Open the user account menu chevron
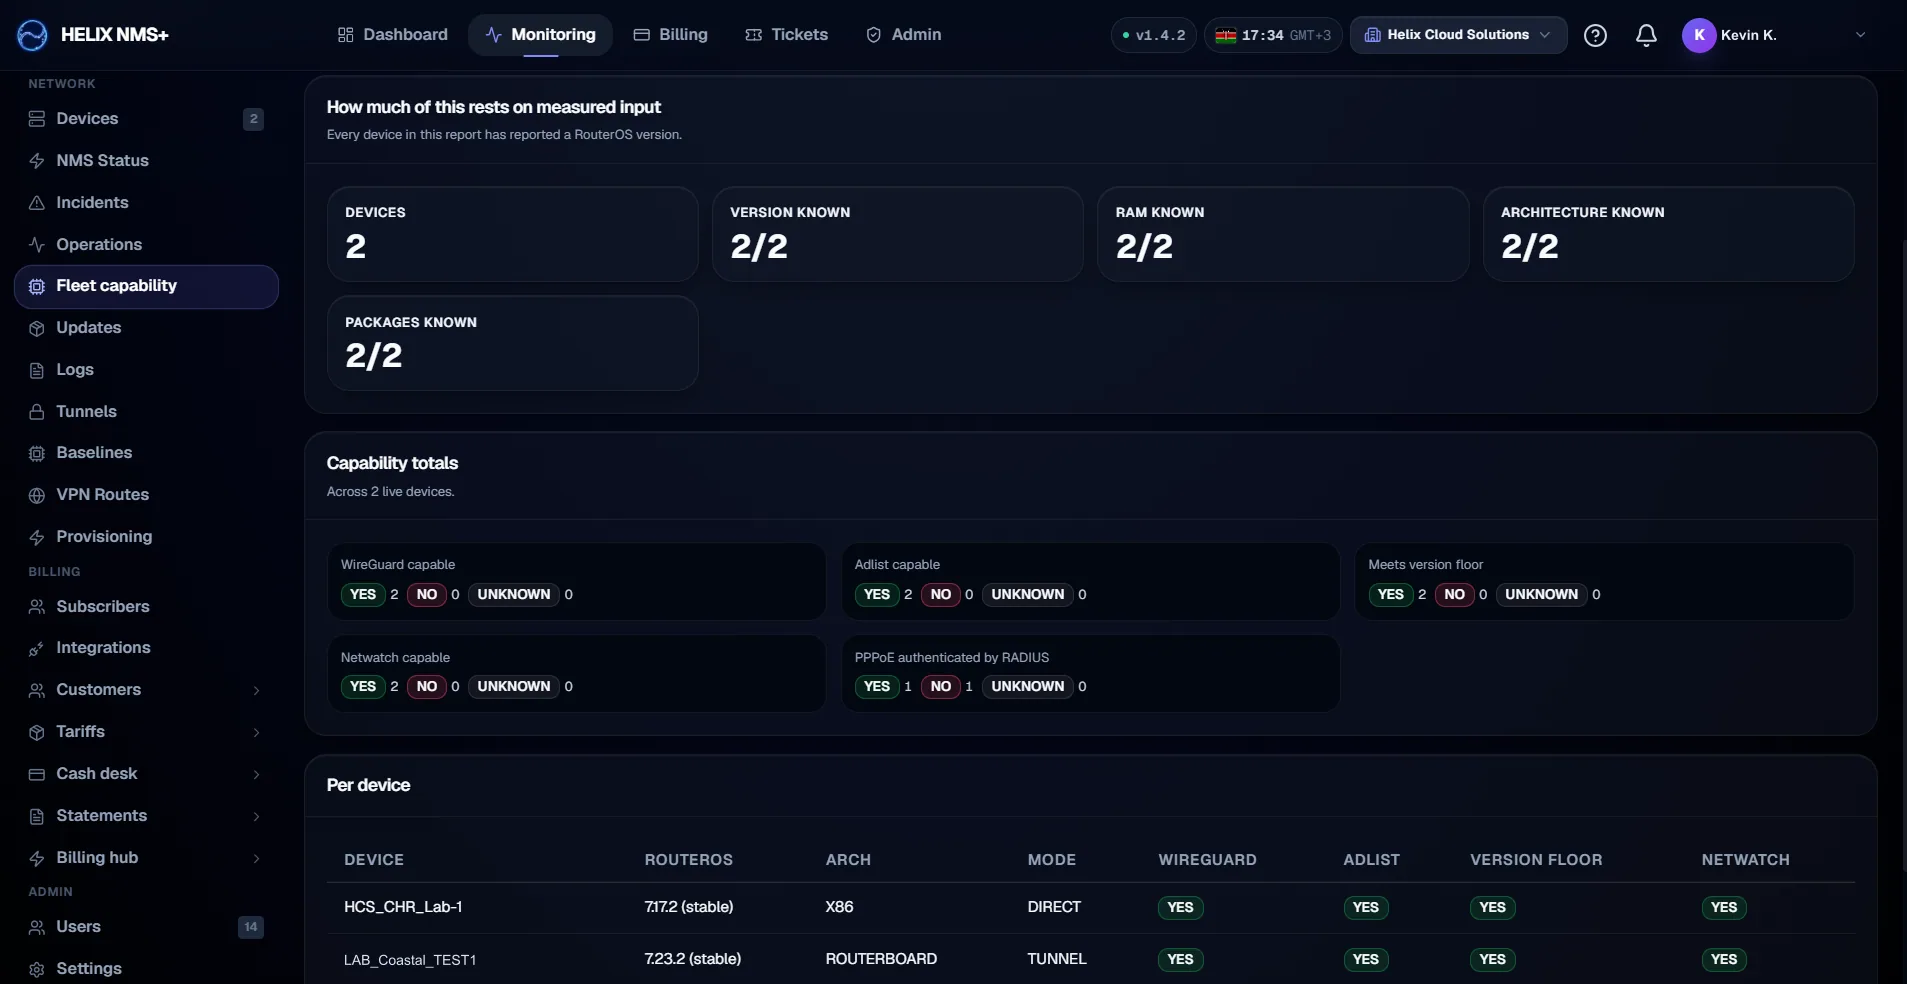This screenshot has width=1907, height=984. click(1860, 35)
